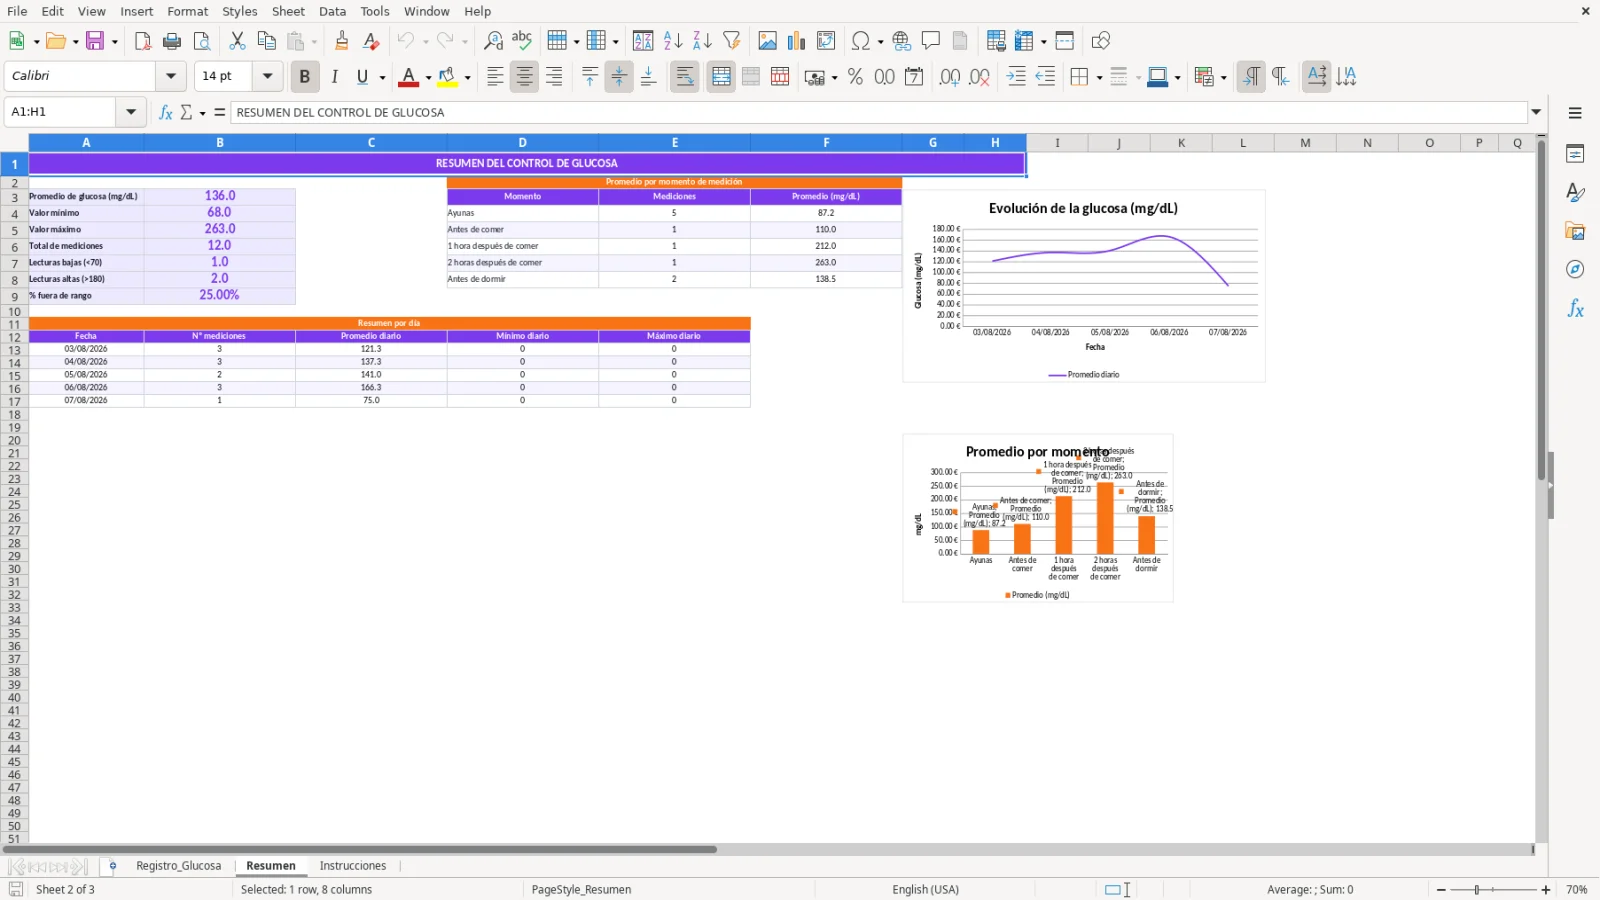The image size is (1600, 900).
Task: Open the Data menu
Action: (332, 11)
